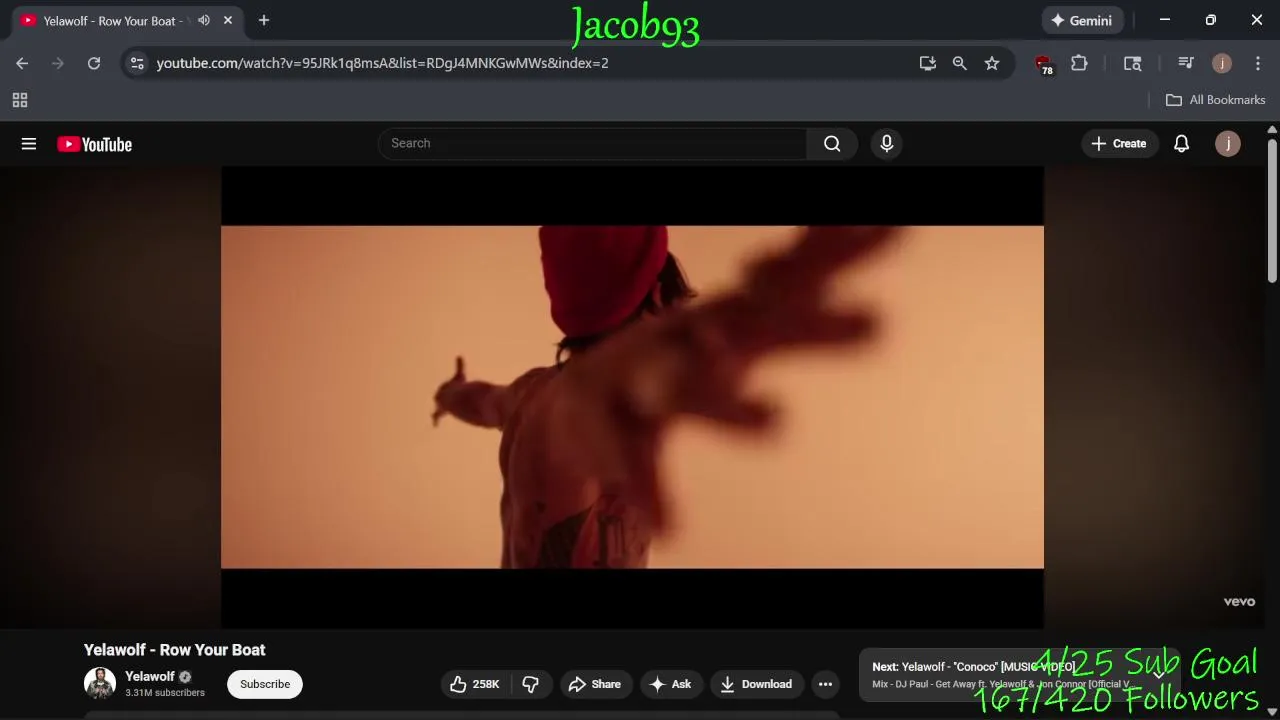Open YouTube notifications bell
This screenshot has height=720, width=1280.
pos(1181,143)
